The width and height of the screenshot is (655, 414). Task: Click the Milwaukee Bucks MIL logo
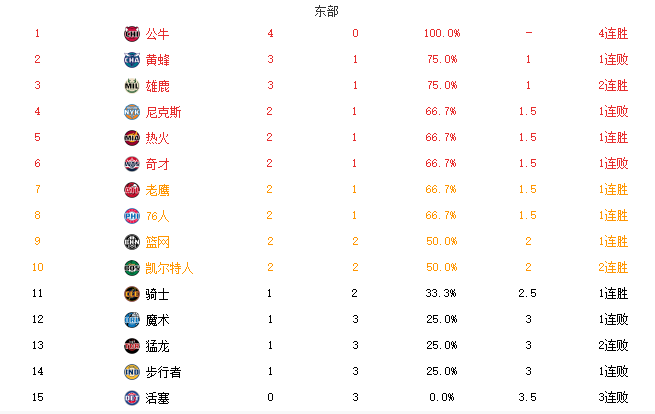coord(132,86)
